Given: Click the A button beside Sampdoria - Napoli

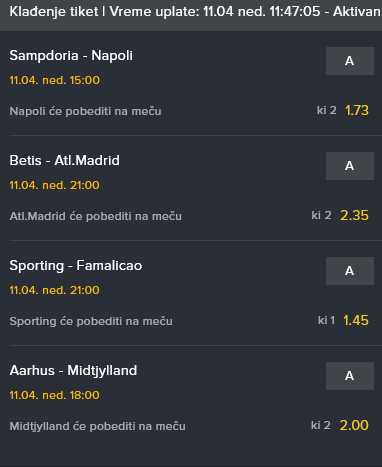Looking at the screenshot, I should [350, 61].
